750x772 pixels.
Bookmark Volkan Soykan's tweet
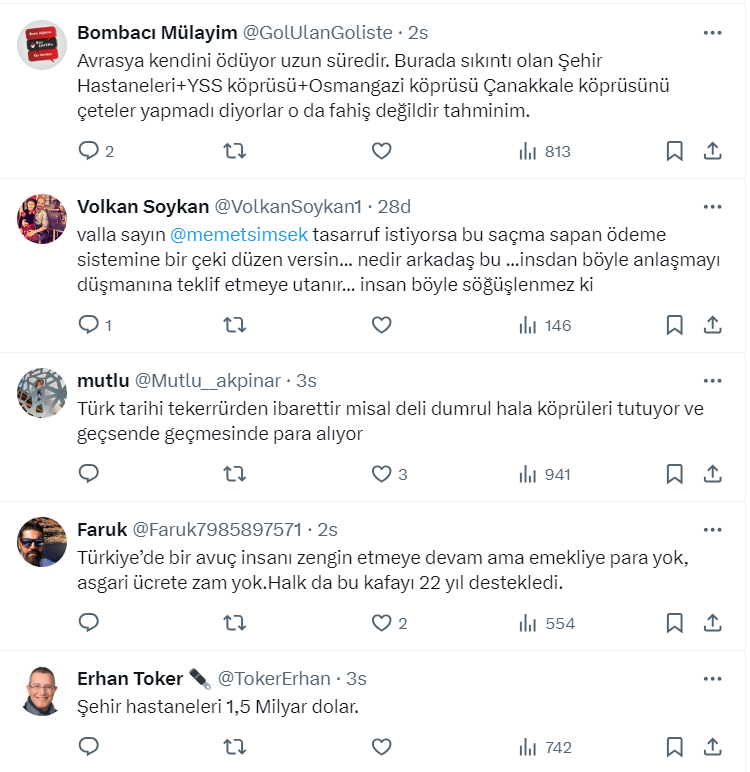[x=675, y=325]
